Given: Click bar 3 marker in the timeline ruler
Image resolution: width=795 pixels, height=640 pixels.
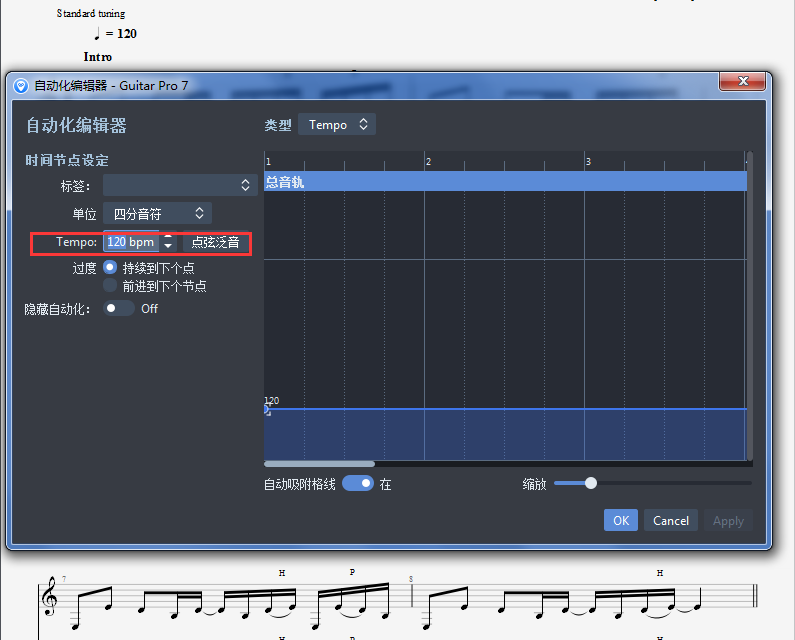Looking at the screenshot, I should pyautogui.click(x=588, y=162).
